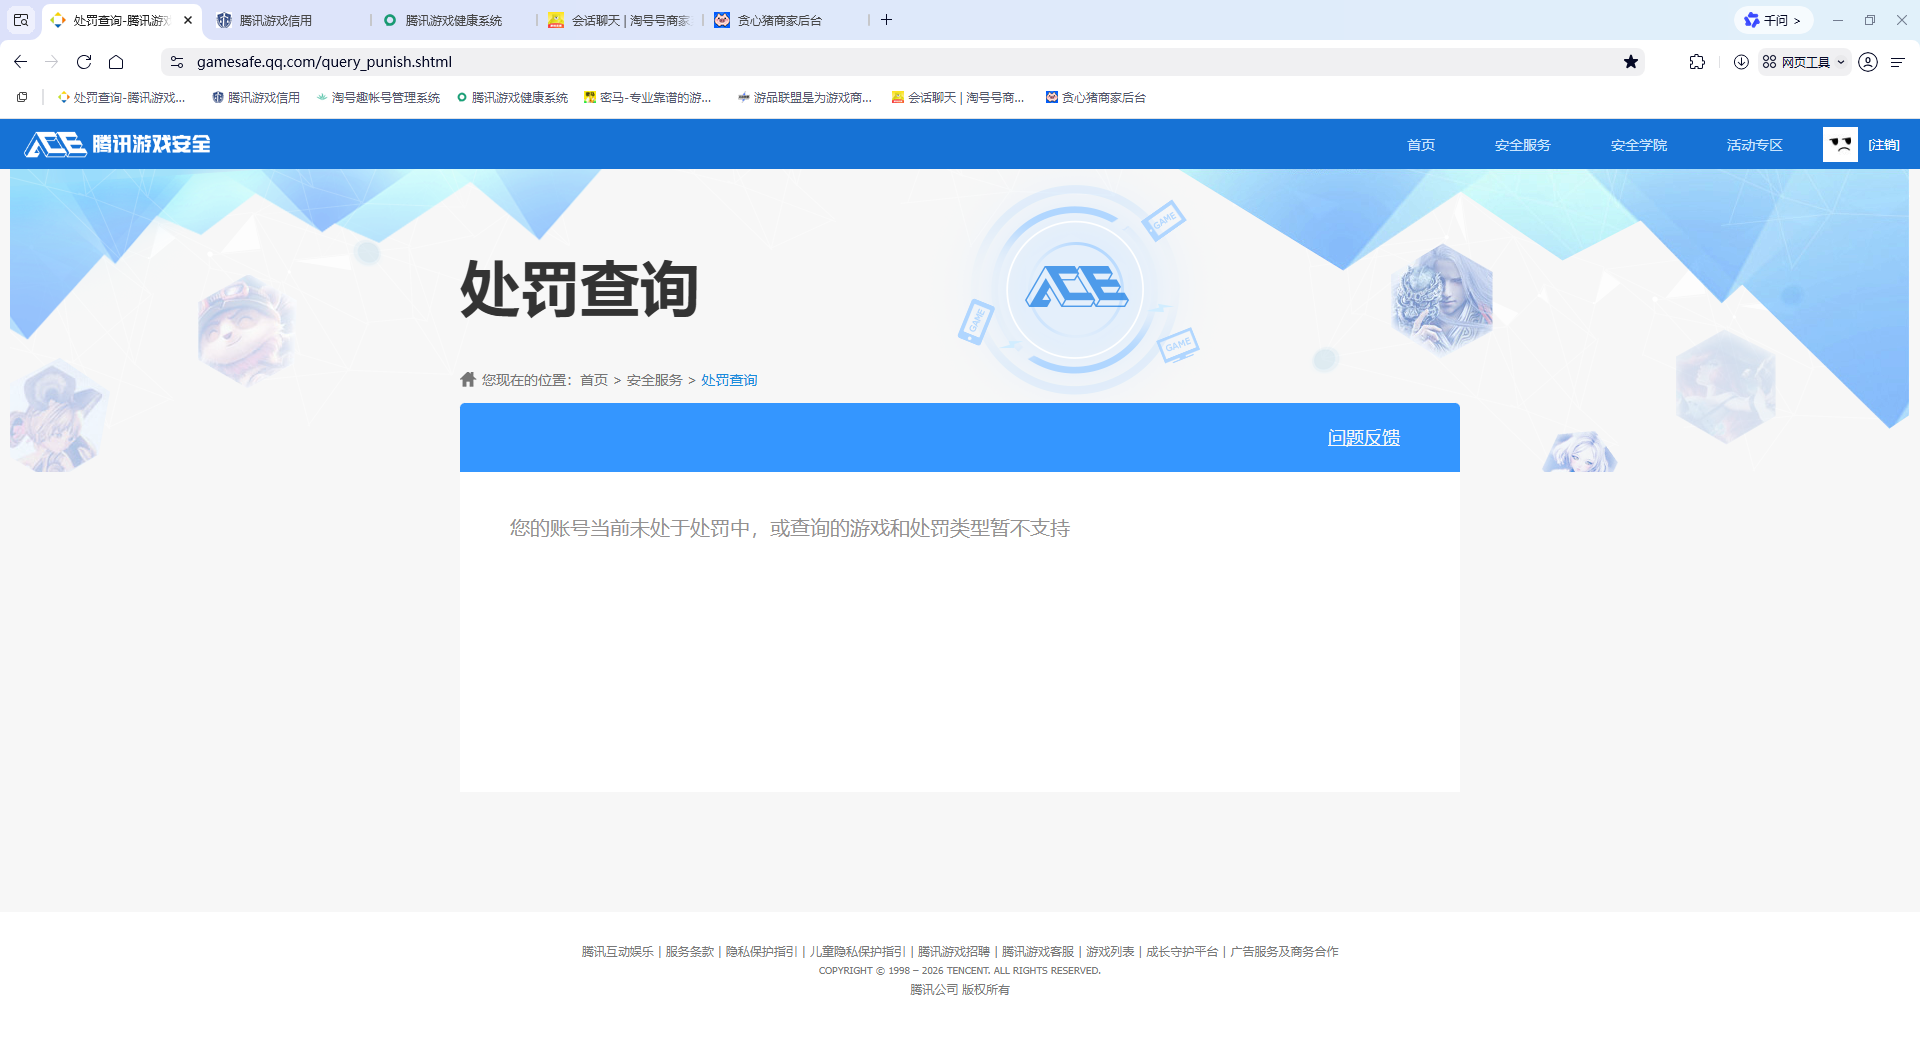Viewport: 1920px width, 1040px height.
Task: Click the browser profile account icon
Action: point(1867,61)
